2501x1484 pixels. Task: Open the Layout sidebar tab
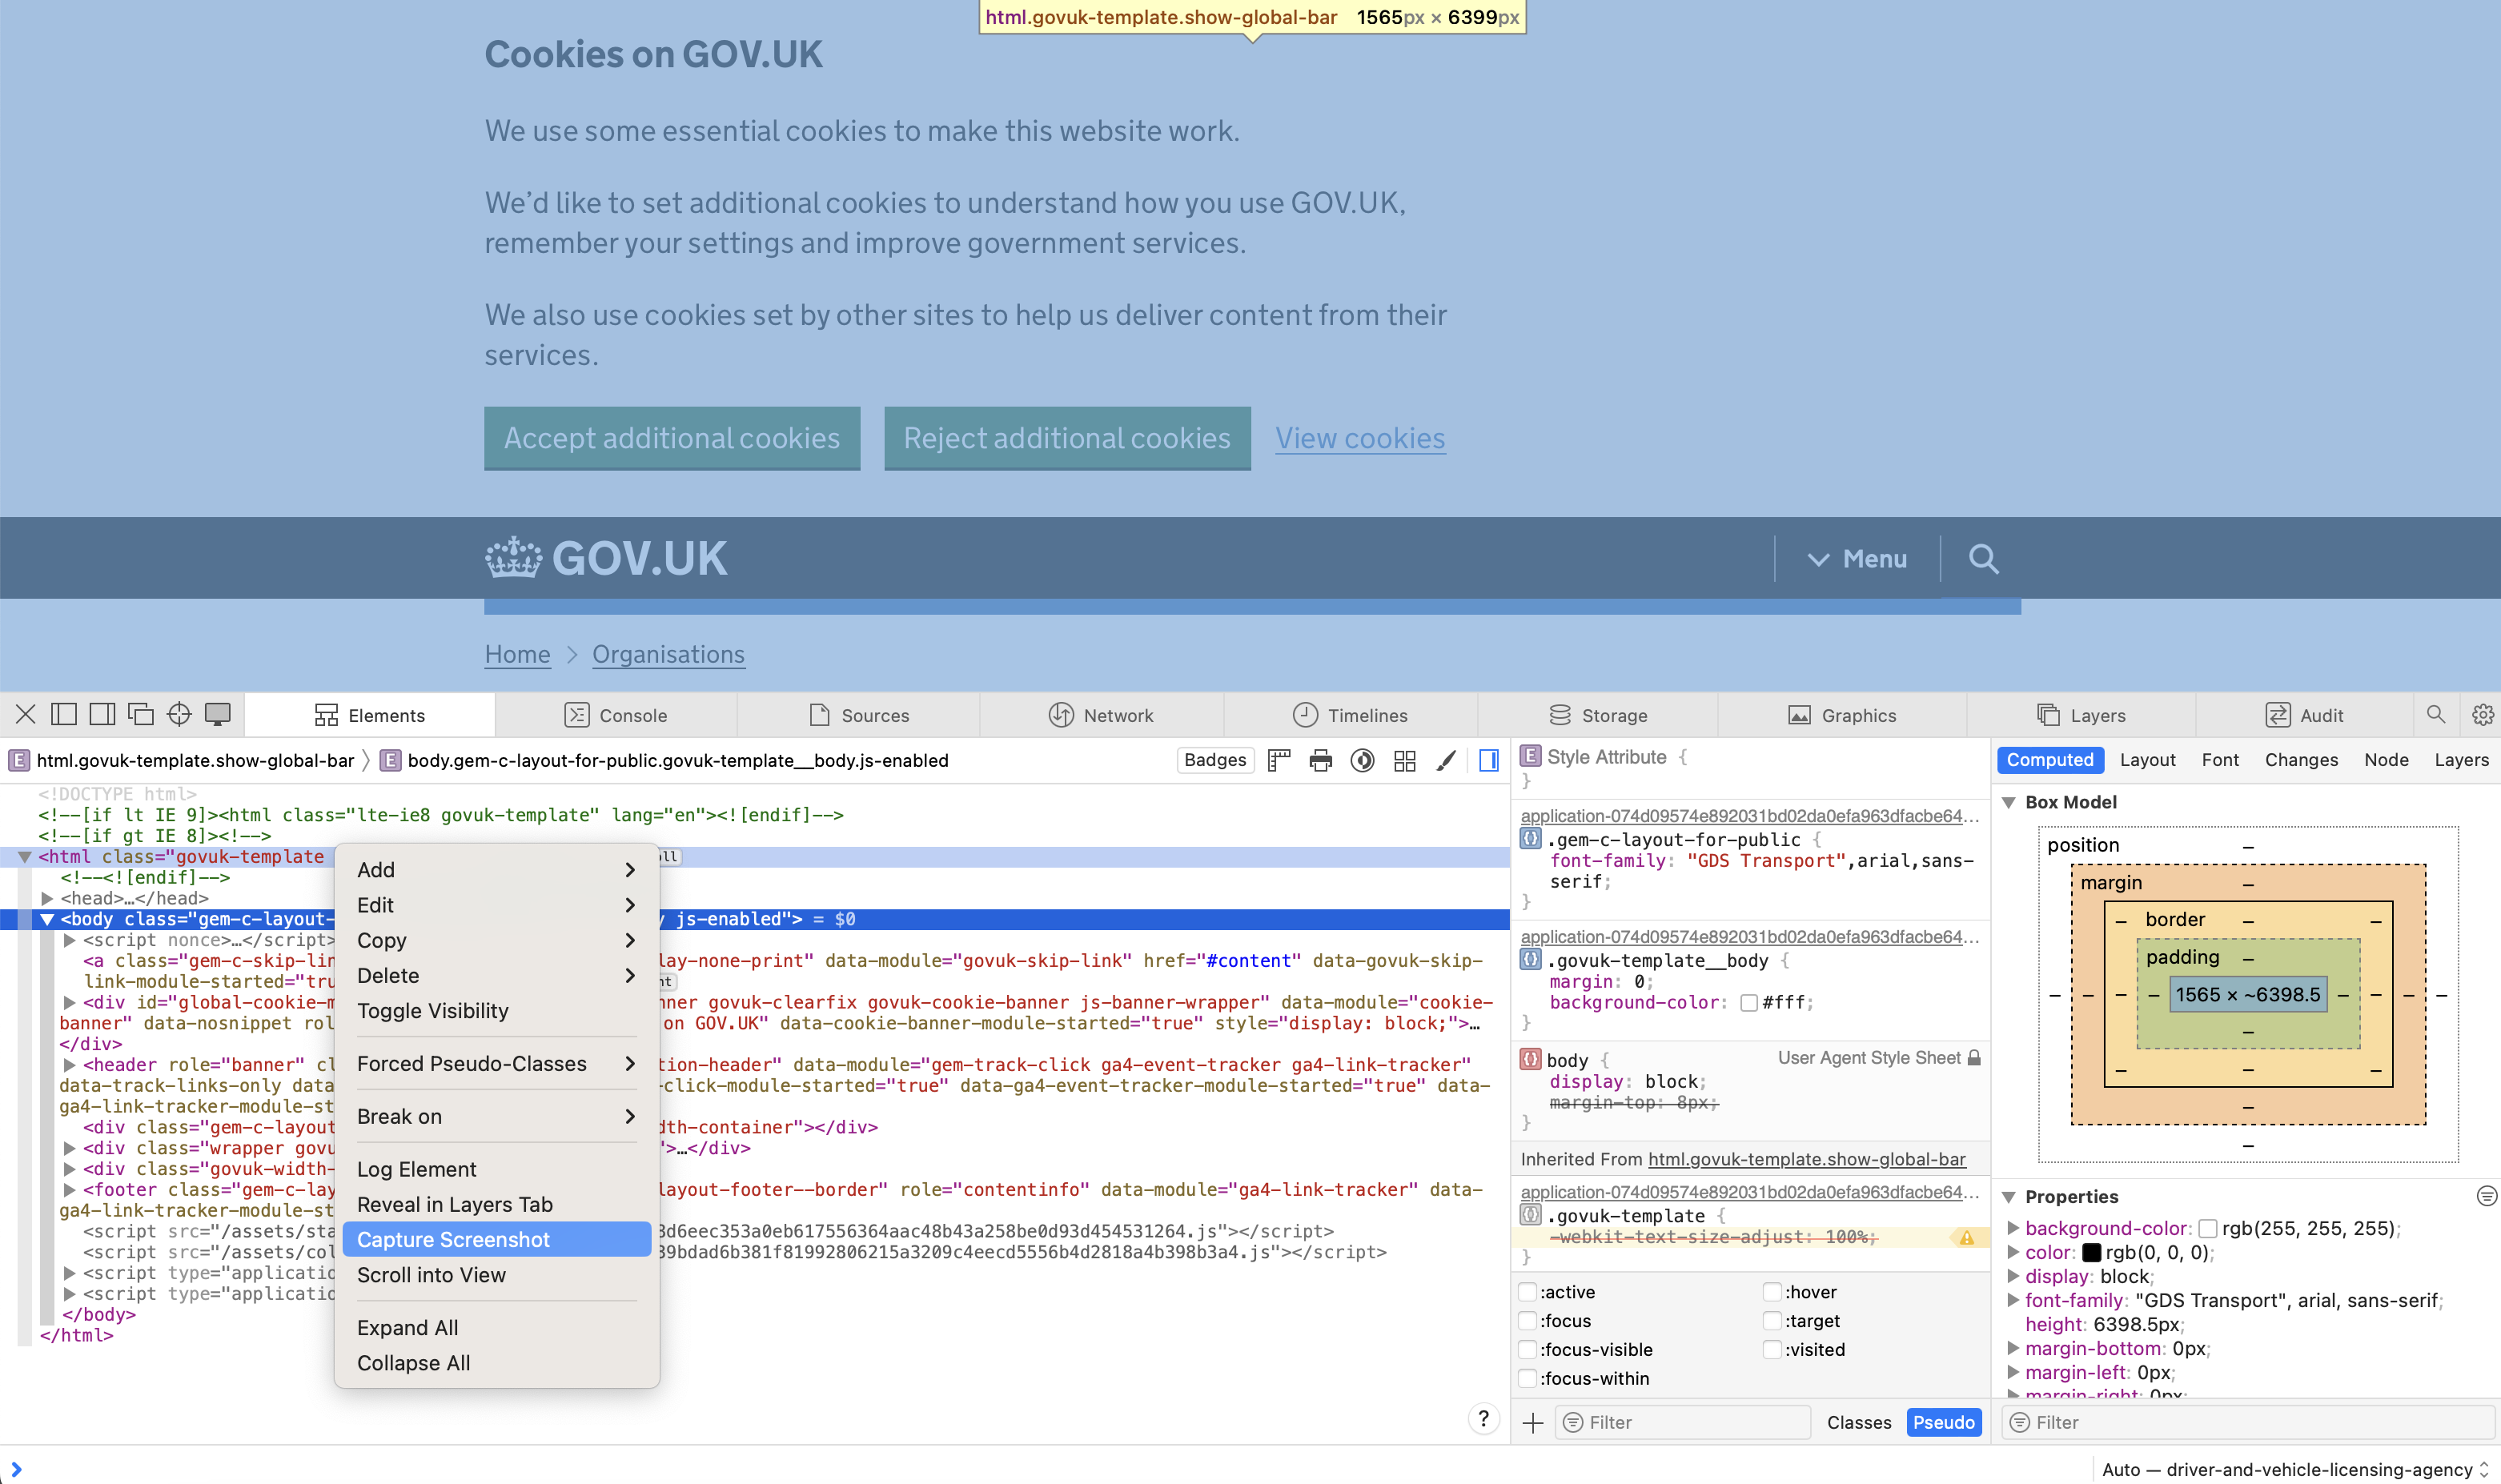2147,760
